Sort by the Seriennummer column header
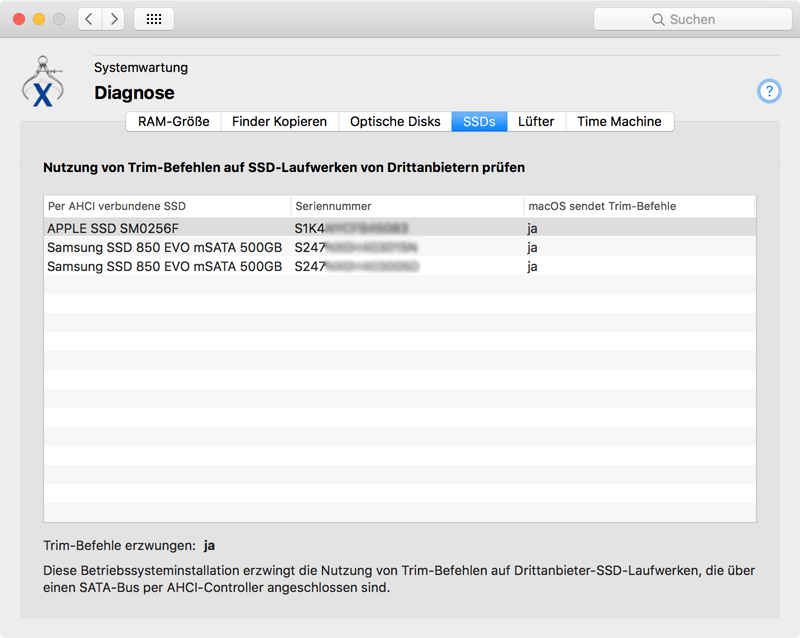The width and height of the screenshot is (800, 638). tap(407, 206)
